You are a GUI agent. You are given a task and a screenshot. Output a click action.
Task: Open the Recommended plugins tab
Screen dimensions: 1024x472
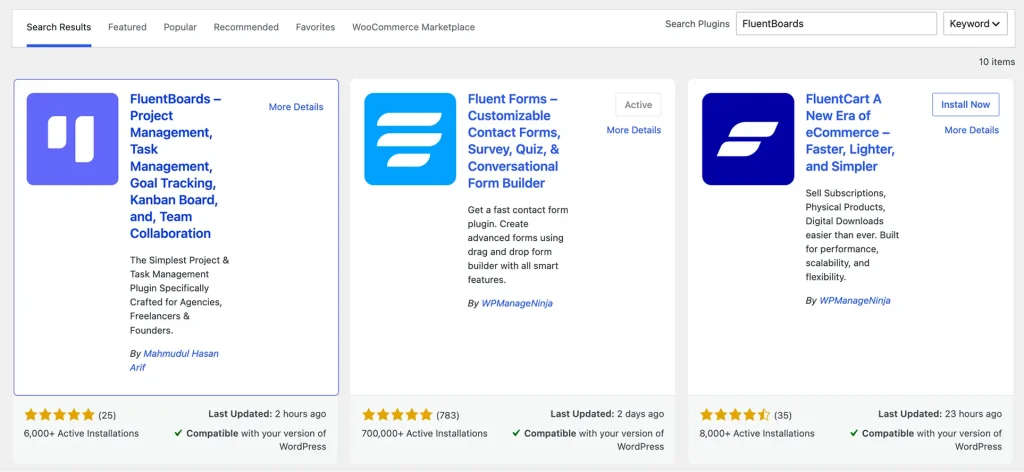pos(246,27)
